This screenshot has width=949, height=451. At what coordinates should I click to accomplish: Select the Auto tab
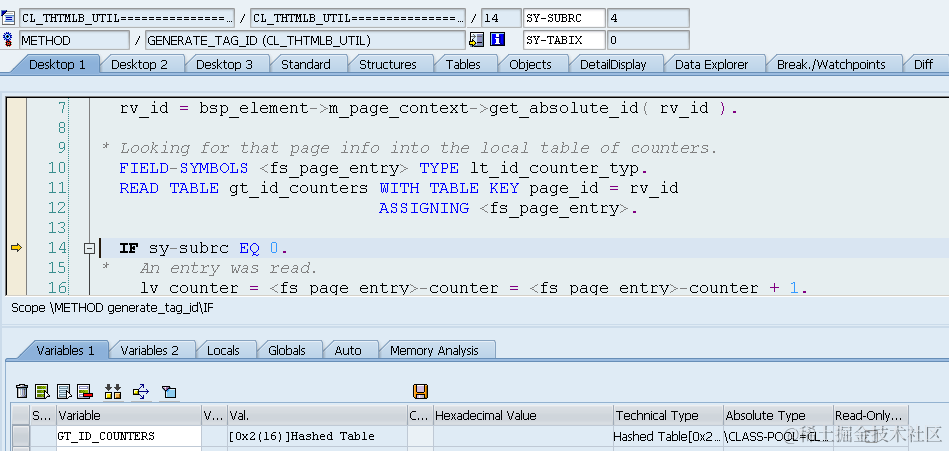coord(348,350)
